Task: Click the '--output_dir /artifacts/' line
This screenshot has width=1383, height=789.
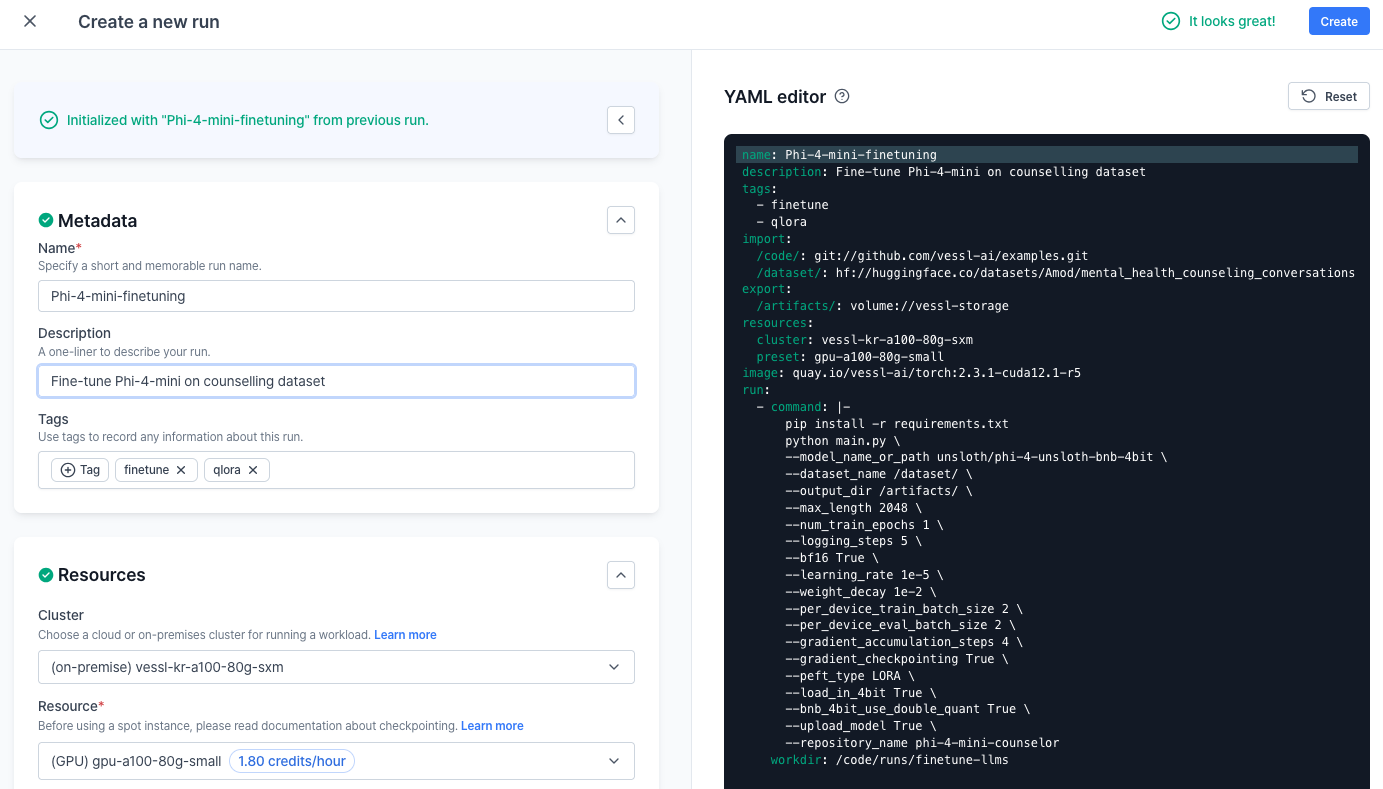Action: tap(878, 491)
